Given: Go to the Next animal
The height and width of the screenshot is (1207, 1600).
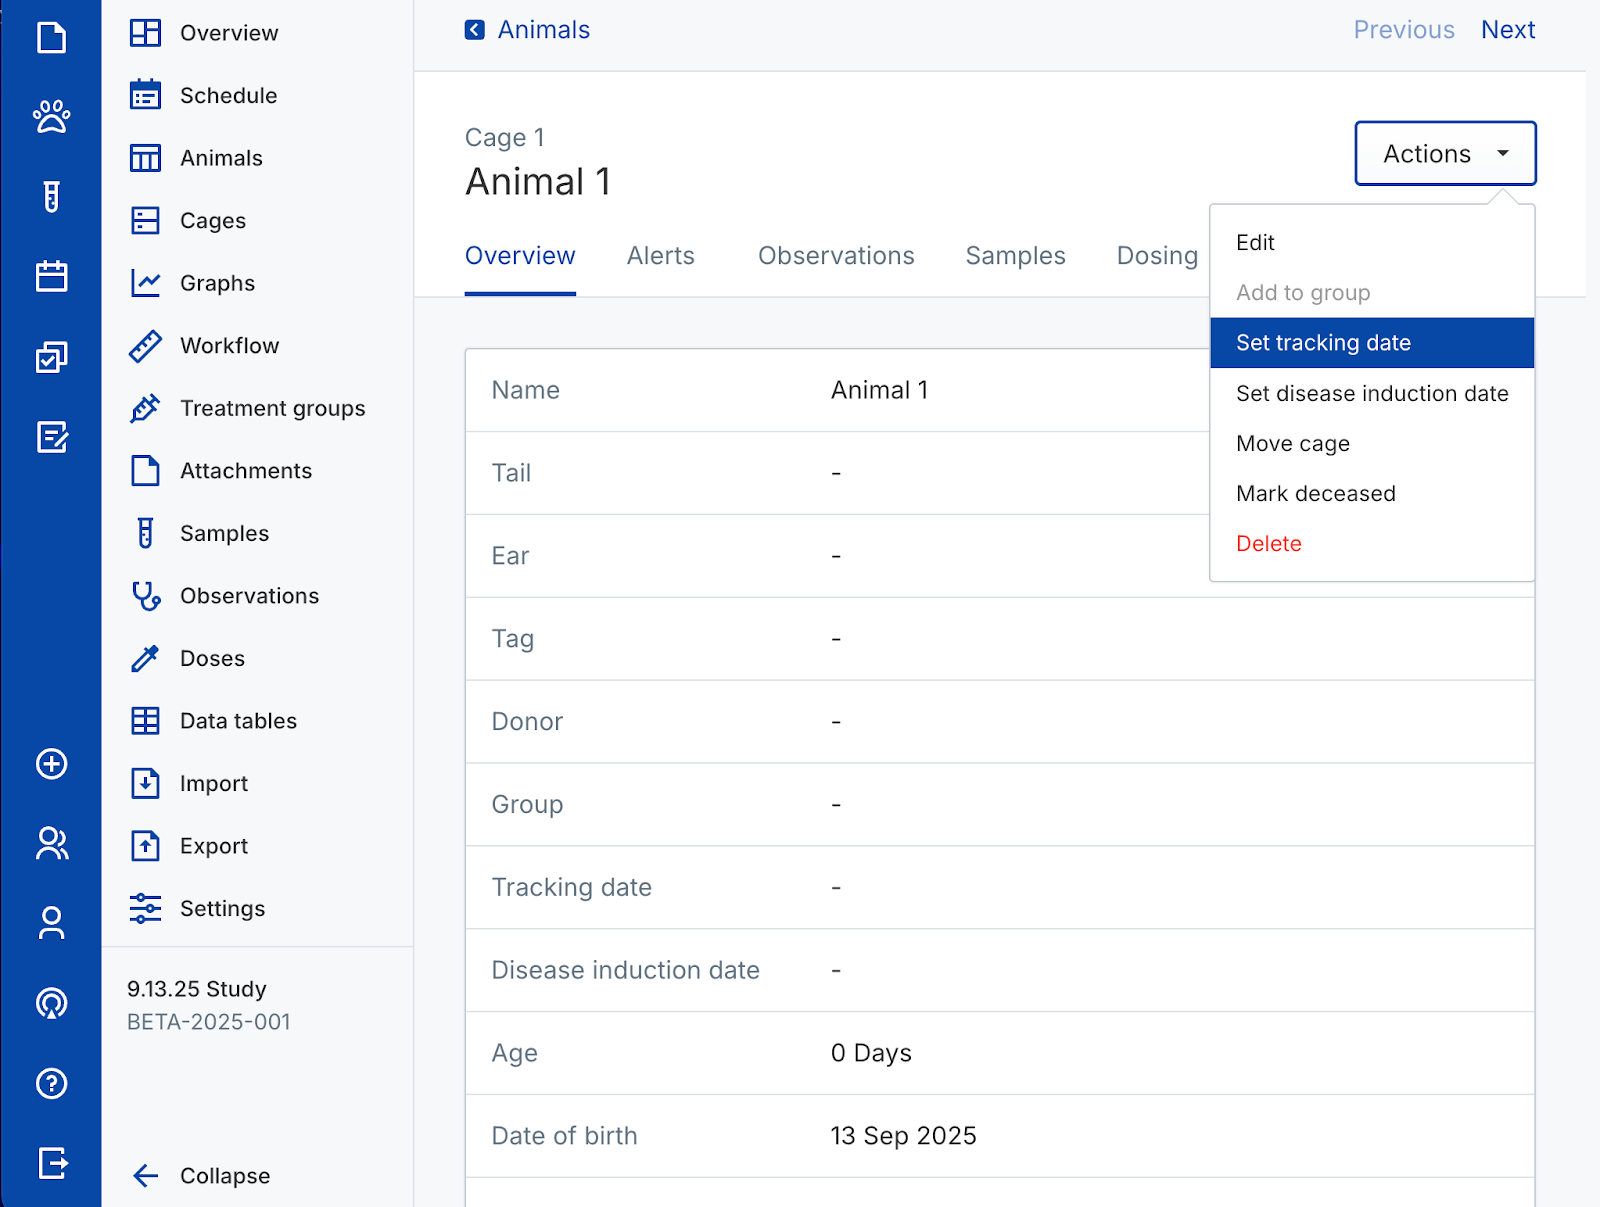Looking at the screenshot, I should click(1507, 30).
